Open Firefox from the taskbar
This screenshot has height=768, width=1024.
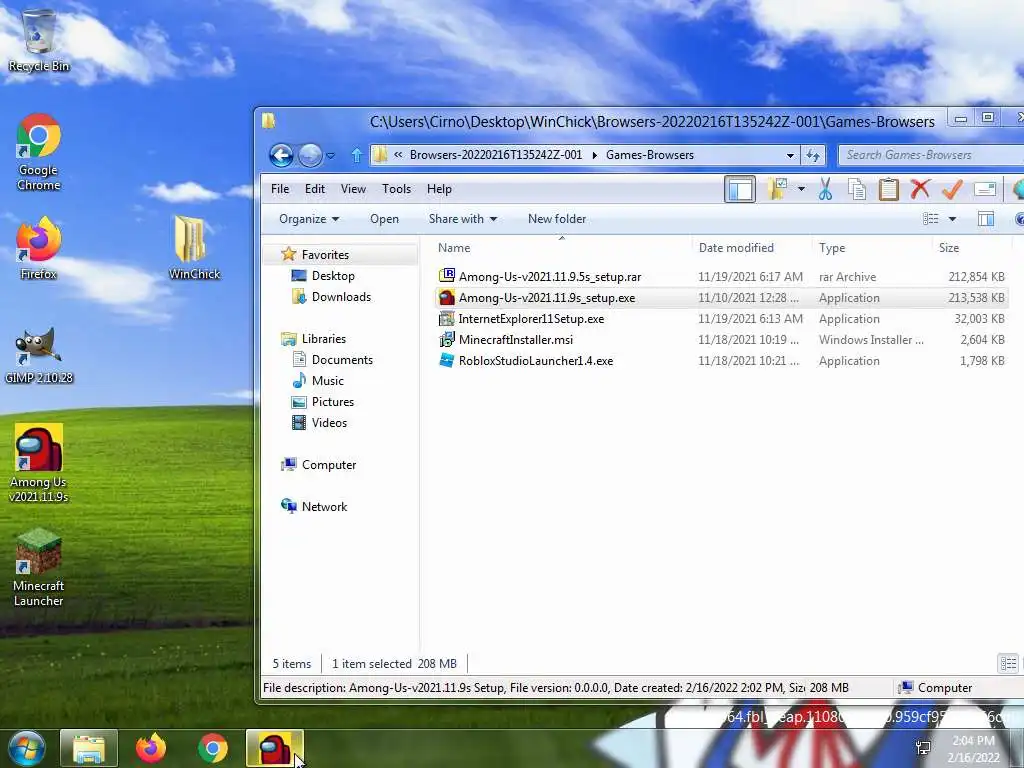(x=151, y=748)
